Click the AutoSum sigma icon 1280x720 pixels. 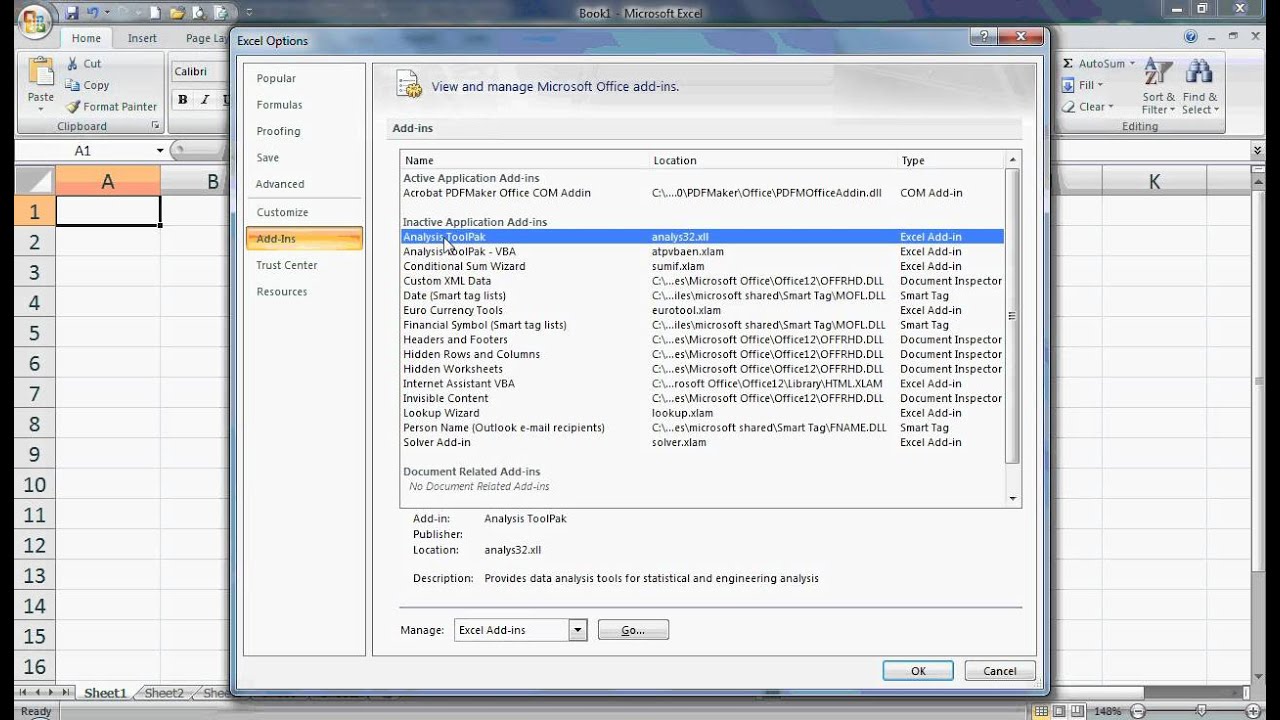pyautogui.click(x=1067, y=63)
